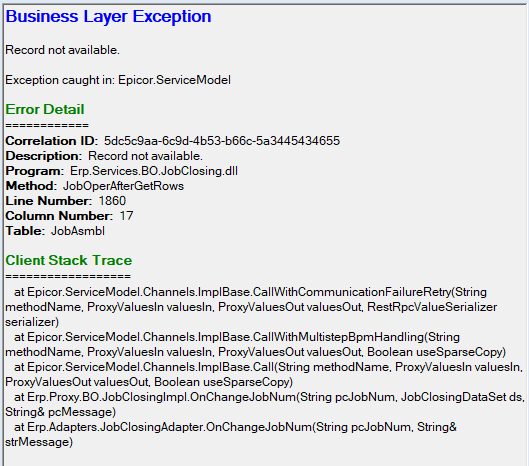Click the 'Correlation ID:' bold label
The height and width of the screenshot is (466, 529).
click(x=52, y=141)
